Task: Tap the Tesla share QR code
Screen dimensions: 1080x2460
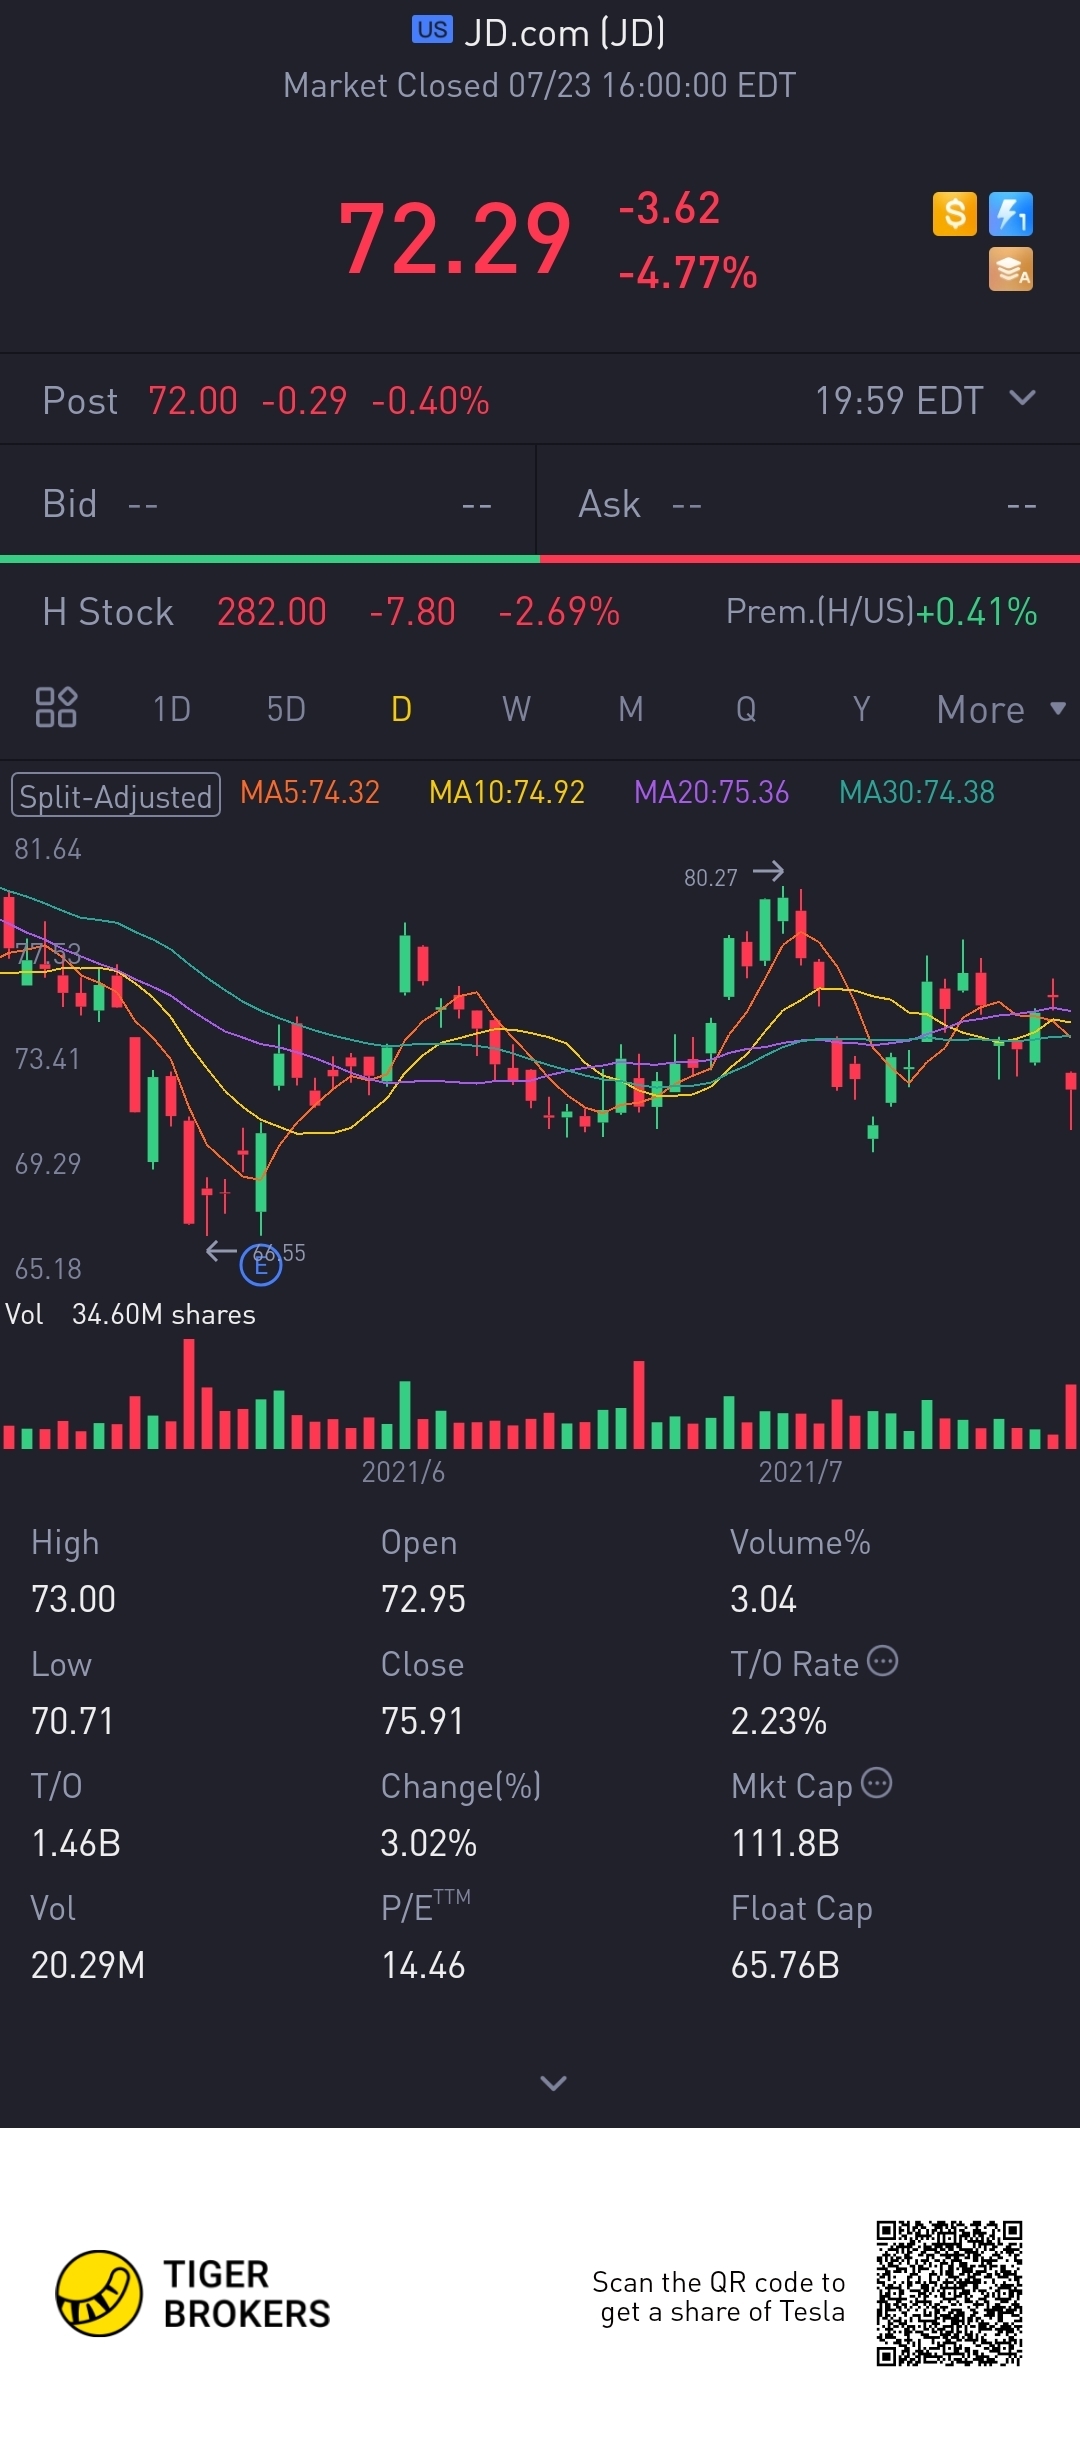Action: tap(949, 2294)
